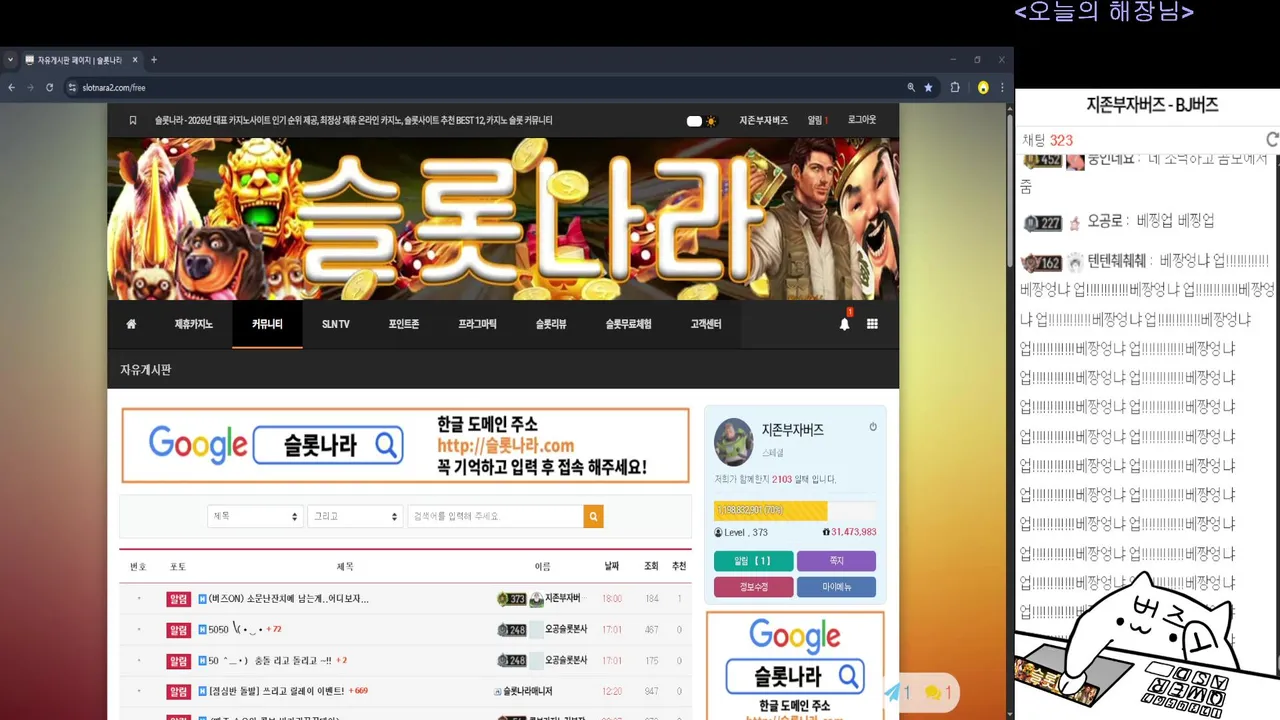Open the tab search dropdown arrow
This screenshot has height=720, width=1280.
point(10,60)
